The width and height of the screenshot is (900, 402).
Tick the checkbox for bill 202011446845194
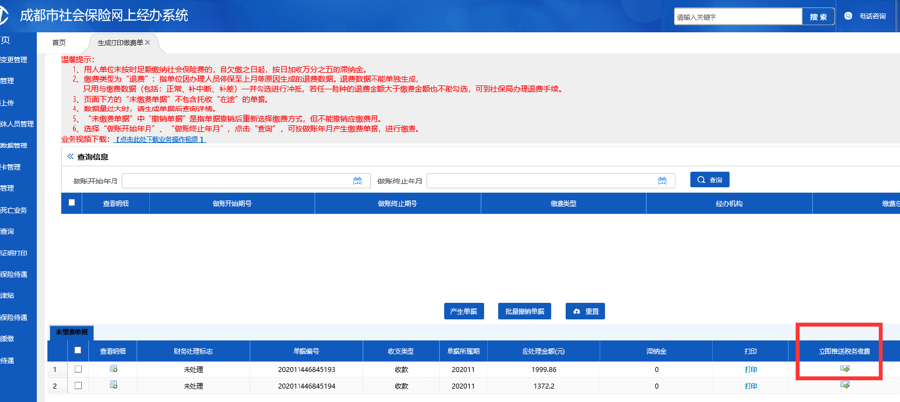pyautogui.click(x=78, y=385)
